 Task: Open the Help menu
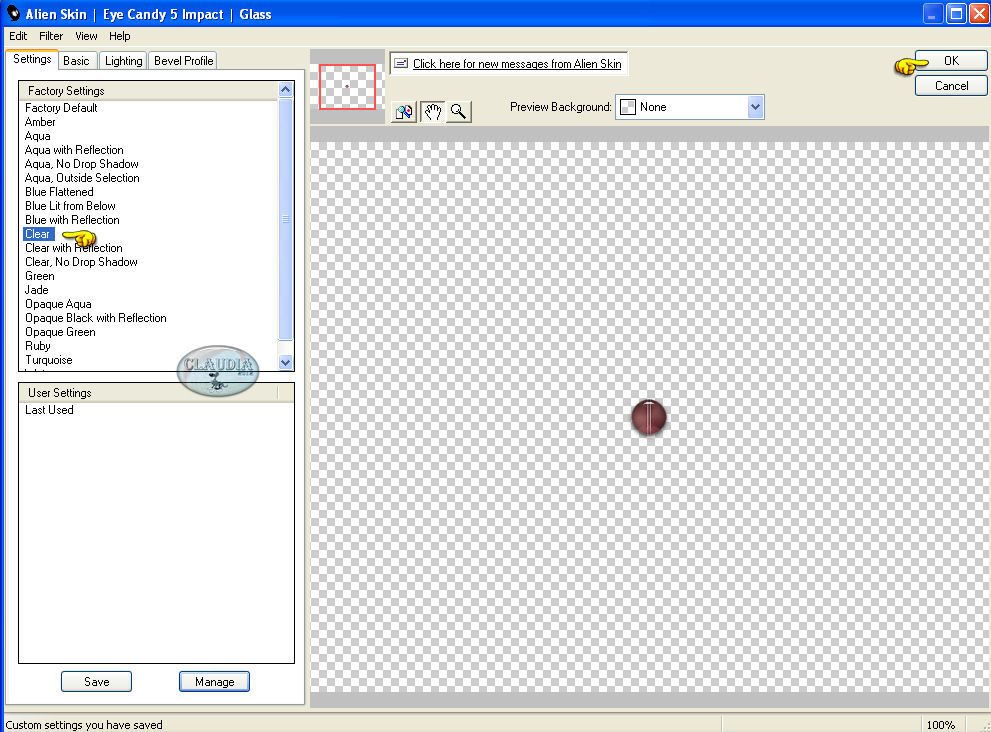coord(119,36)
